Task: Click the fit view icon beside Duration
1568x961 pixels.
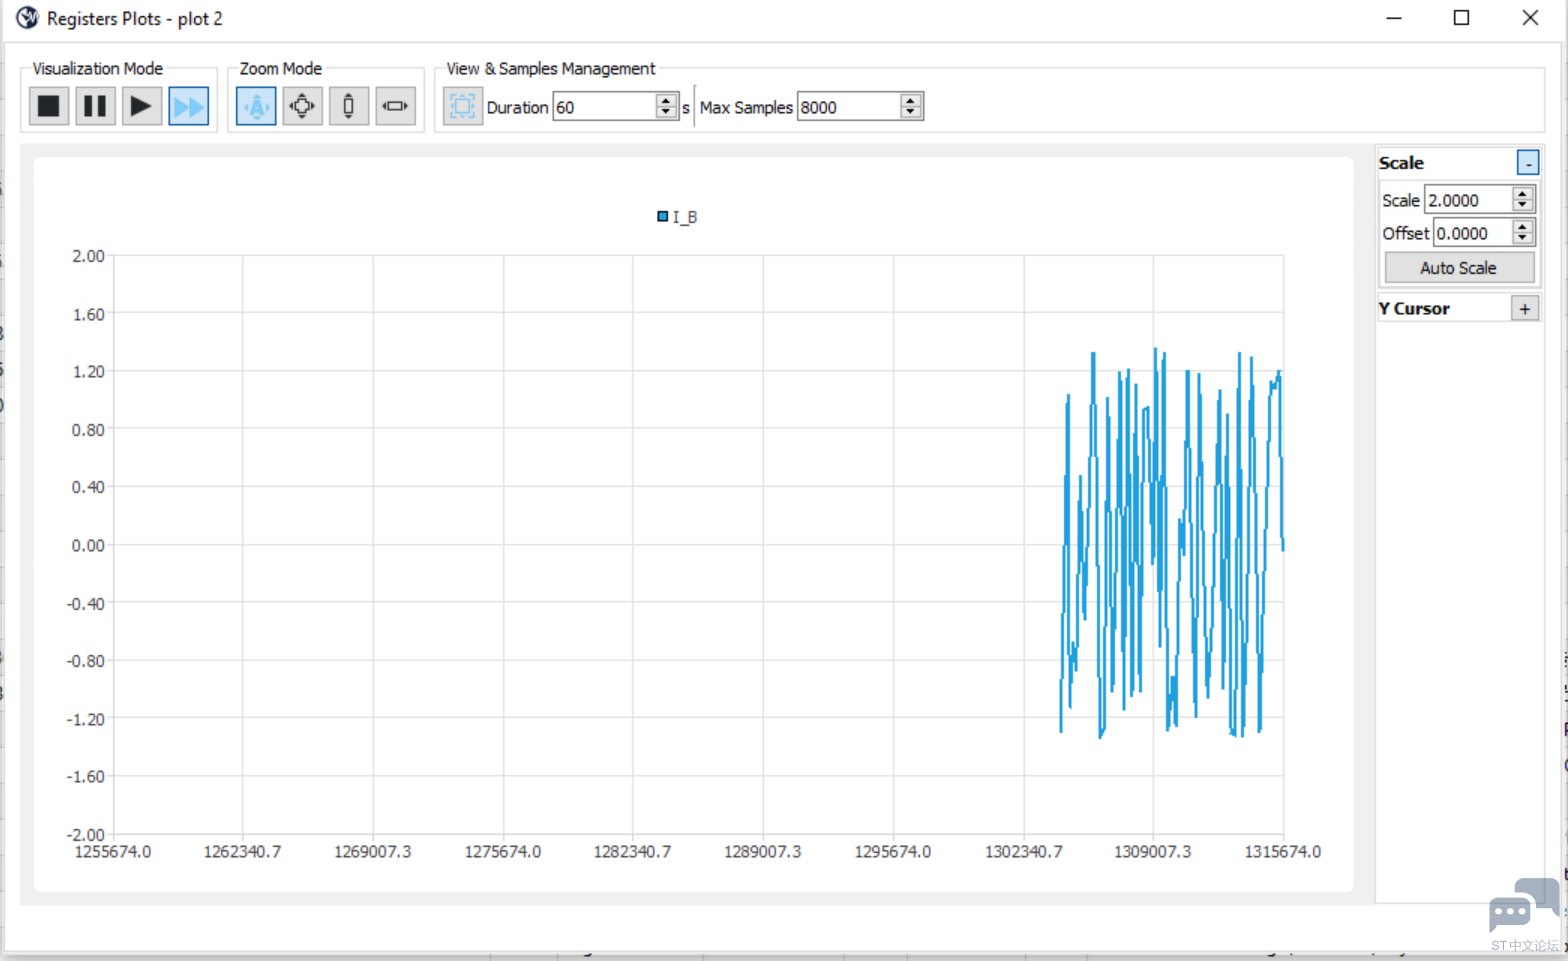Action: (x=462, y=106)
